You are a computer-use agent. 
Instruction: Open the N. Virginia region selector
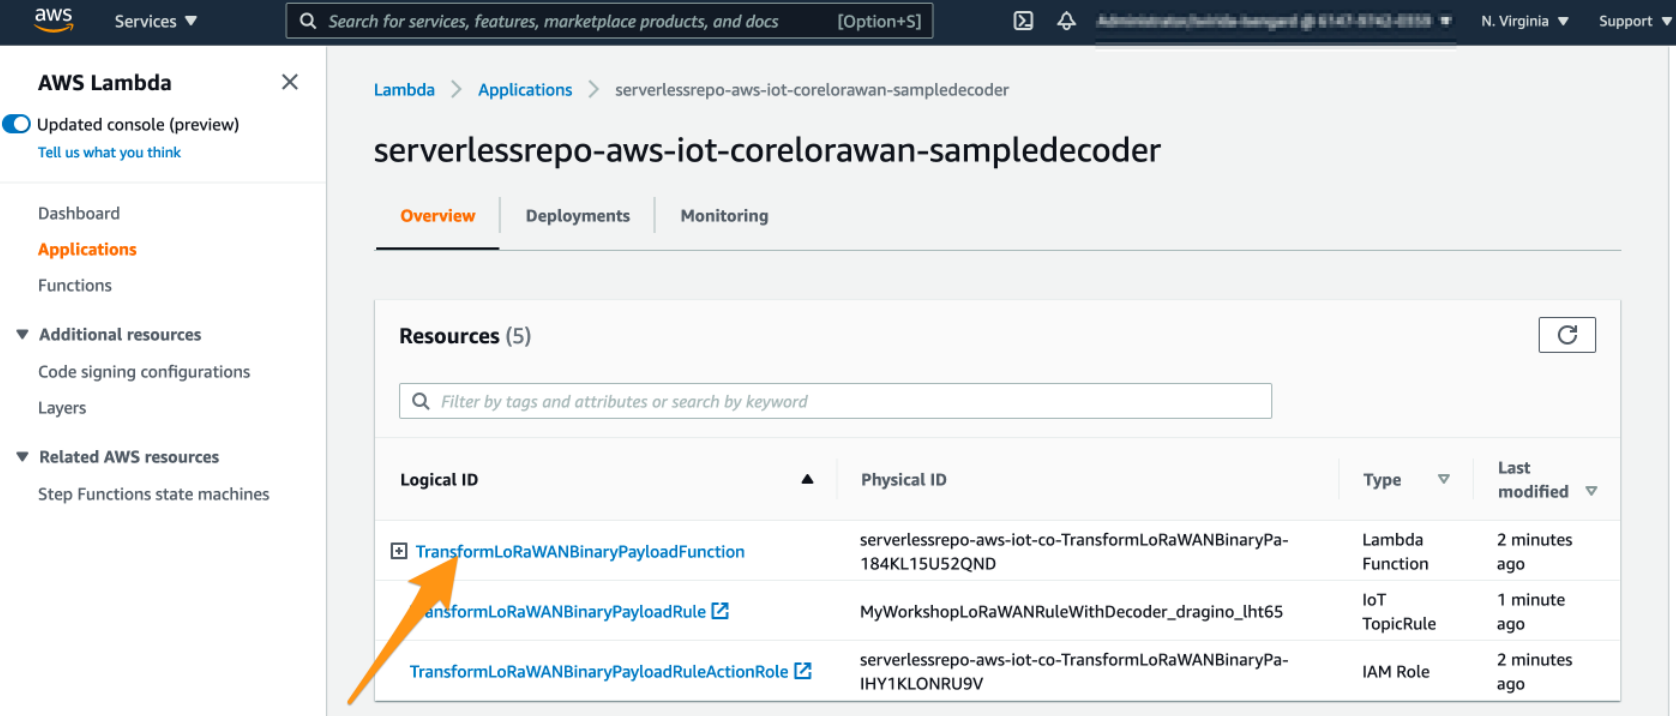pos(1524,21)
